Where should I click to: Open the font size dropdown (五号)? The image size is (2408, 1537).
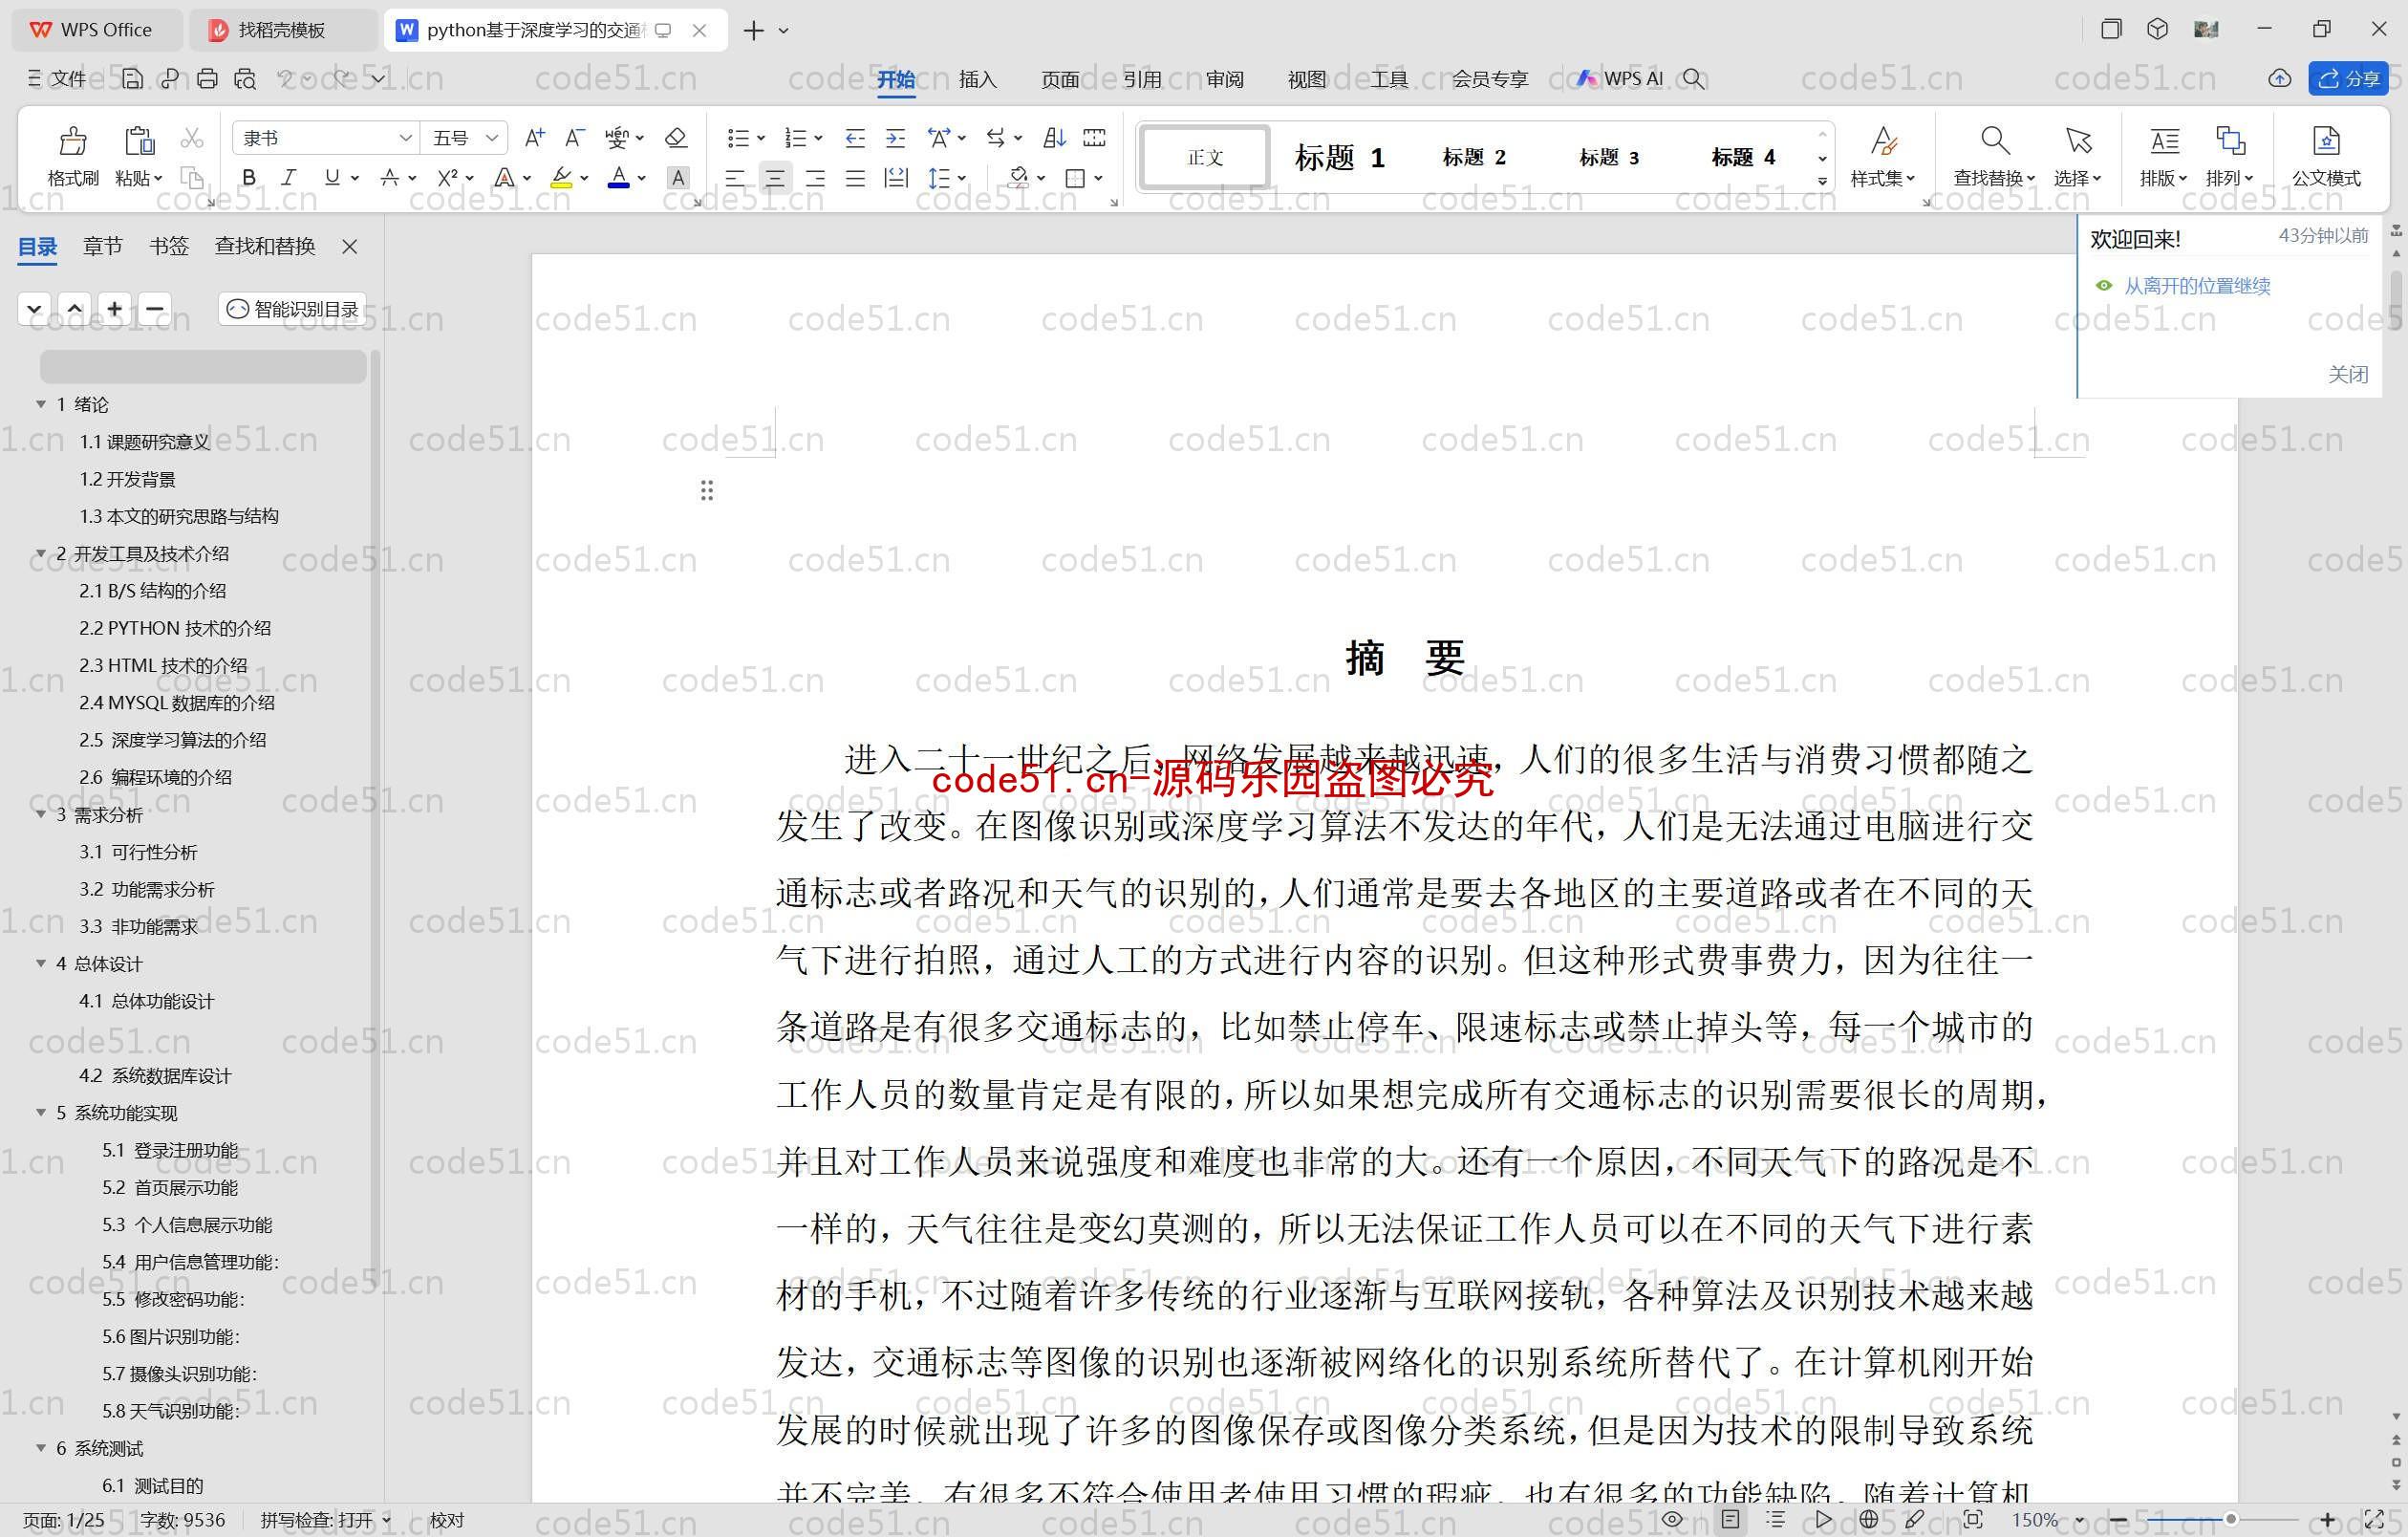(492, 138)
